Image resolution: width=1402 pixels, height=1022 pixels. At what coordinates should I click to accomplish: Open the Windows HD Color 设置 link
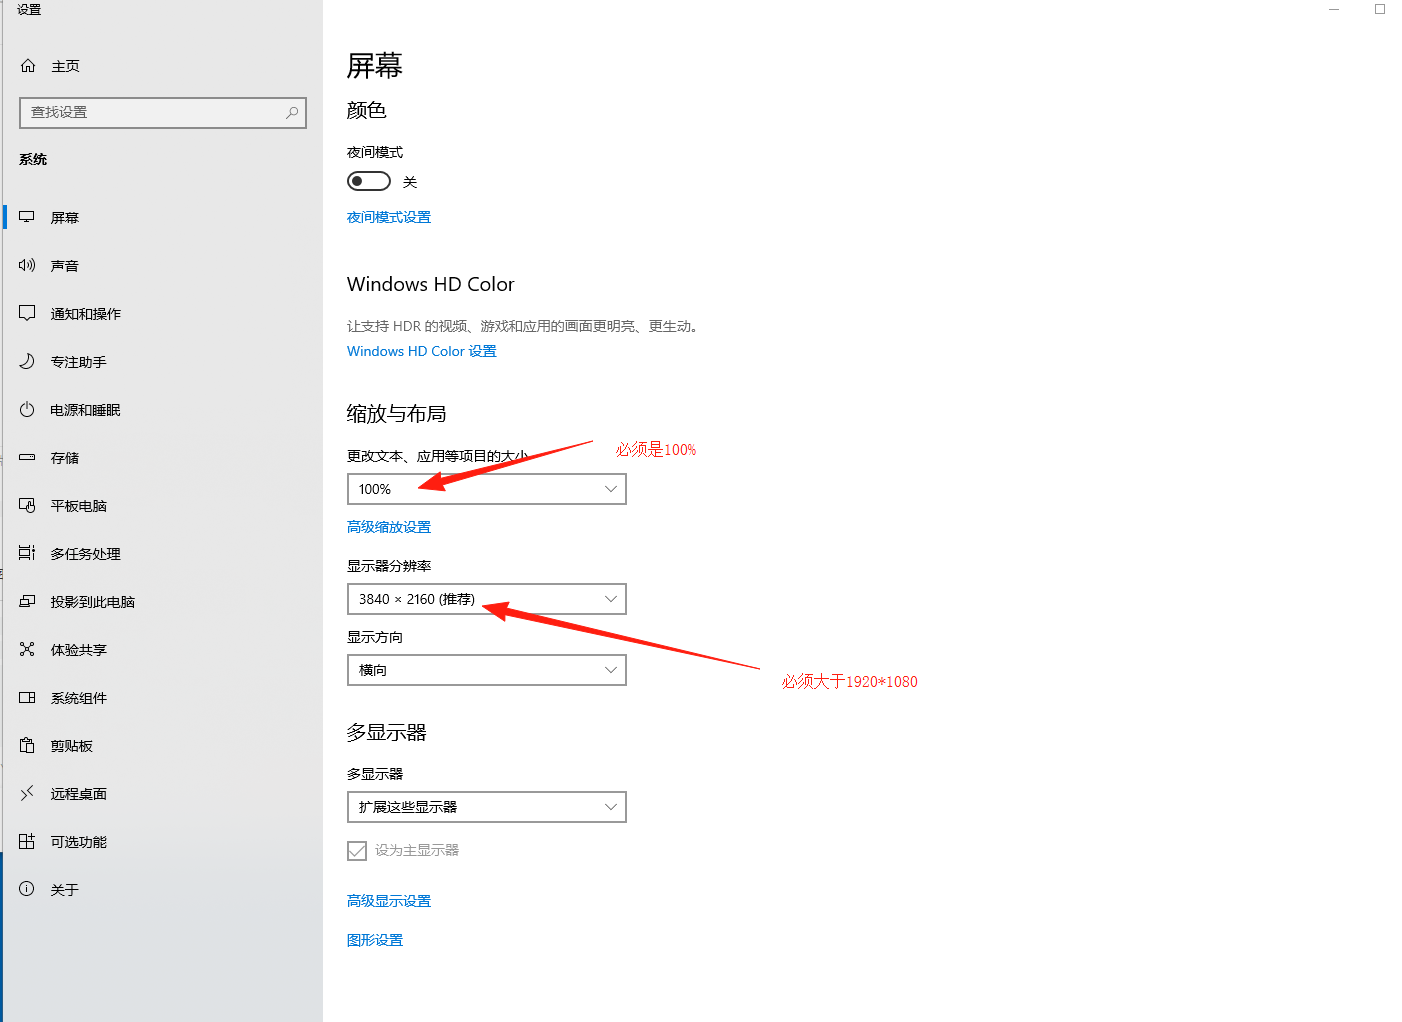(421, 352)
